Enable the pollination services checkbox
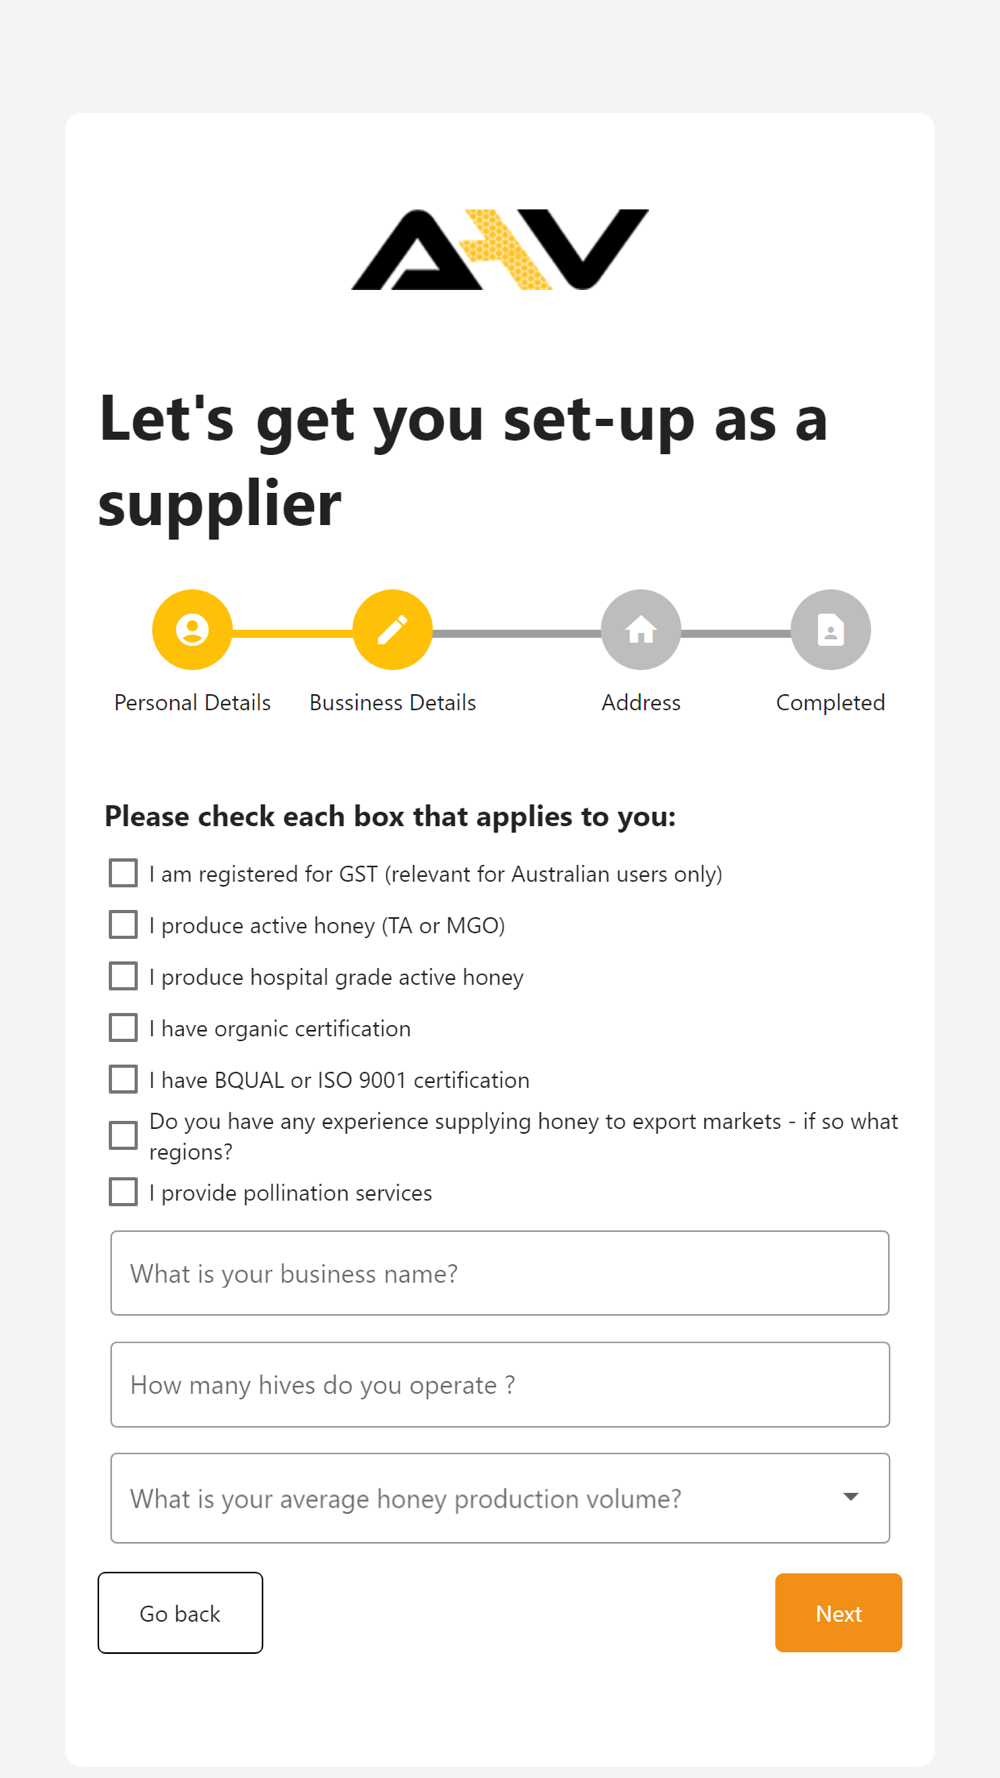This screenshot has height=1778, width=1000. (123, 1192)
